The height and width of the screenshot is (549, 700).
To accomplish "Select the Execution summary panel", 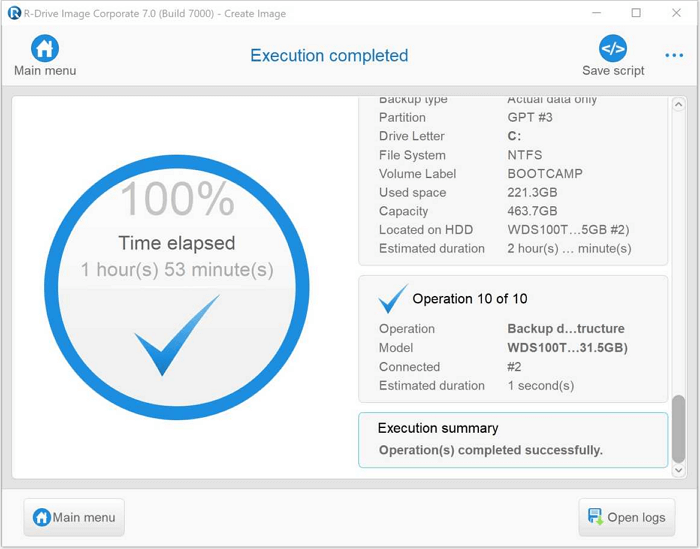I will (513, 440).
